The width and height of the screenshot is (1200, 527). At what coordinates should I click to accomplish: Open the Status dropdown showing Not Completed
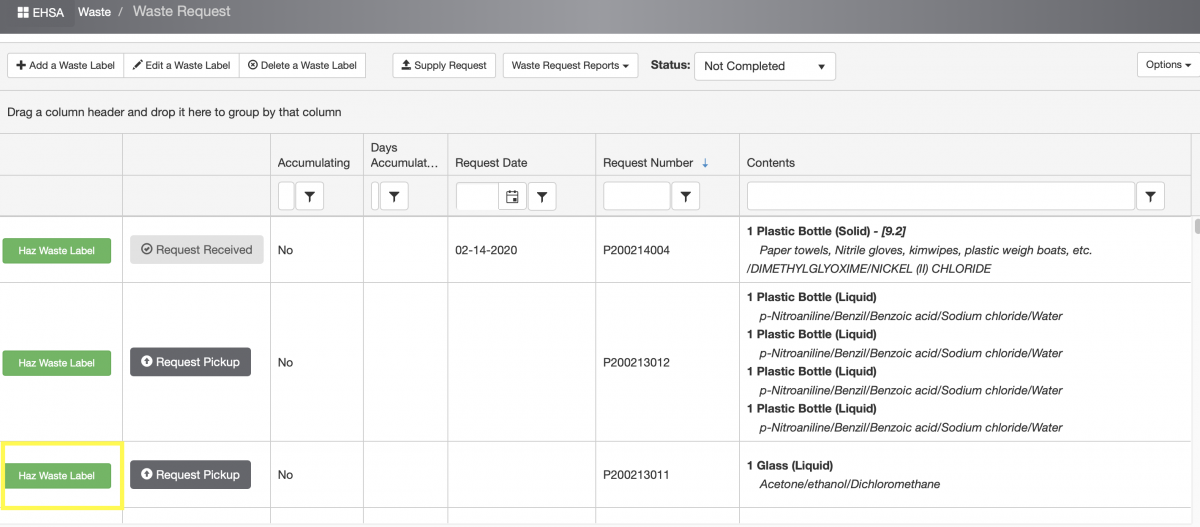pyautogui.click(x=764, y=66)
